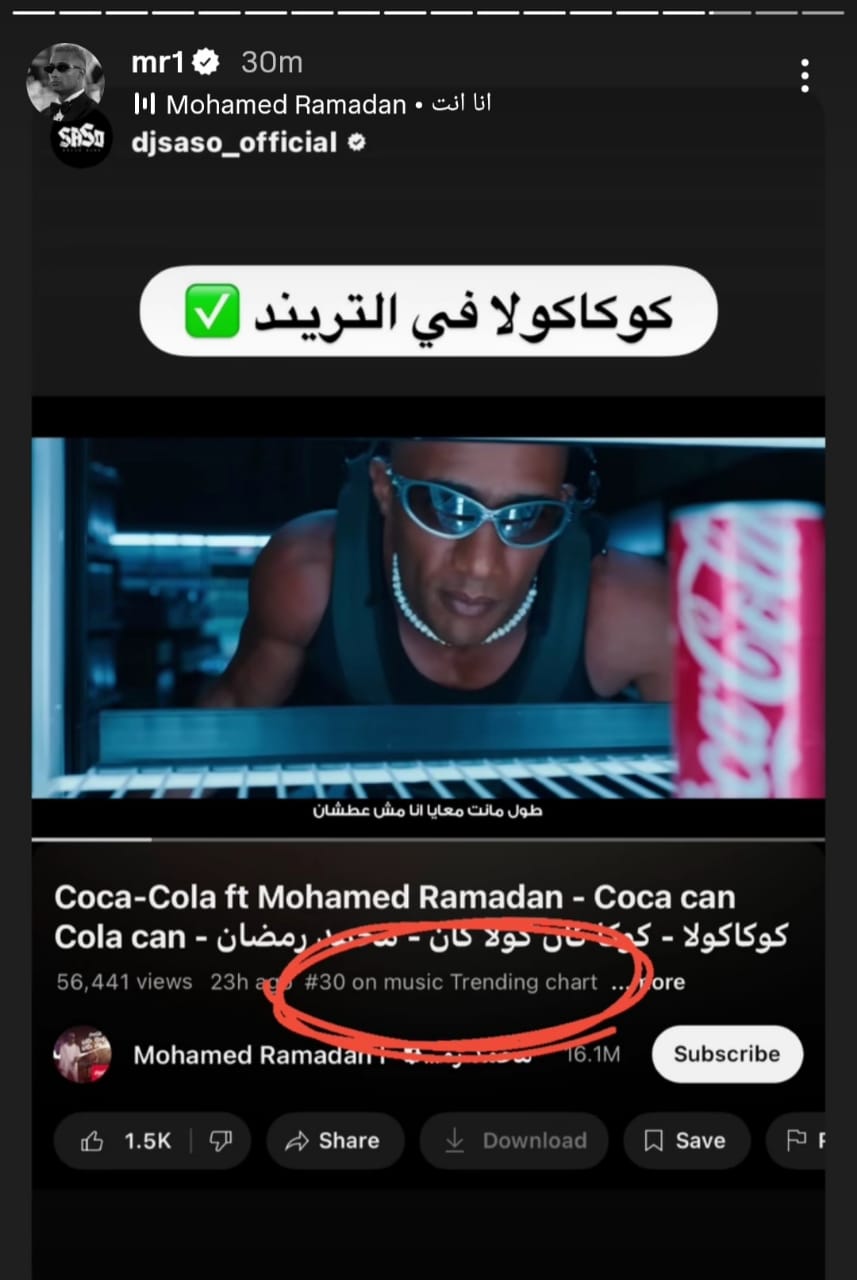Image resolution: width=857 pixels, height=1280 pixels.
Task: Subscribe to the Mohamed Ramadan channel
Action: click(x=727, y=1054)
